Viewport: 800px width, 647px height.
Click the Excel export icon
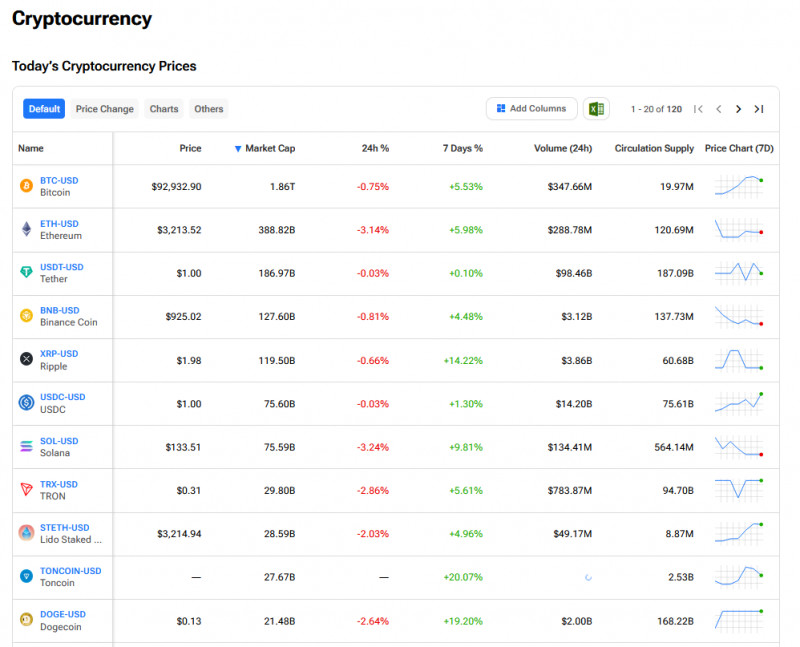596,109
